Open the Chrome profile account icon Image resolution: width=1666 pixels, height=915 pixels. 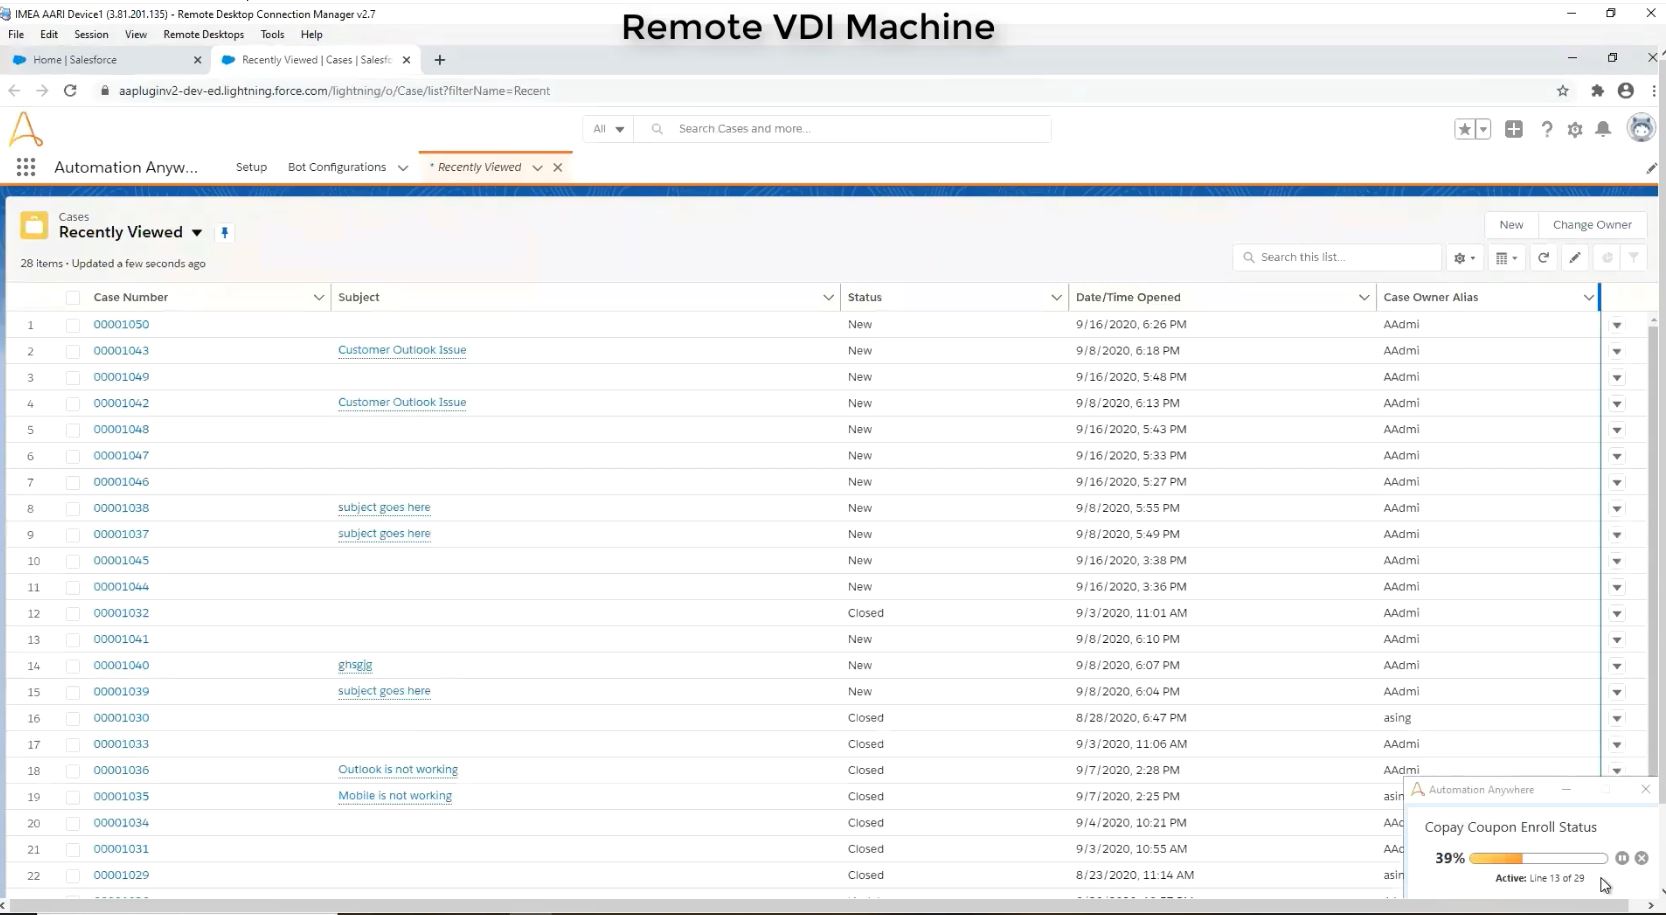coord(1626,91)
